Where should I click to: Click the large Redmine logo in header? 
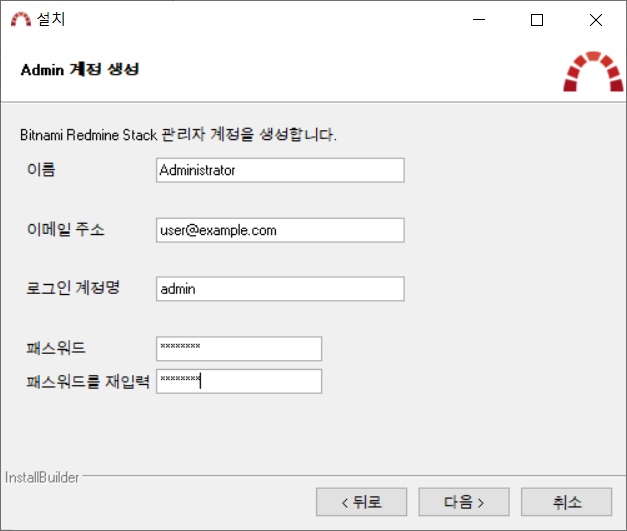(x=593, y=72)
